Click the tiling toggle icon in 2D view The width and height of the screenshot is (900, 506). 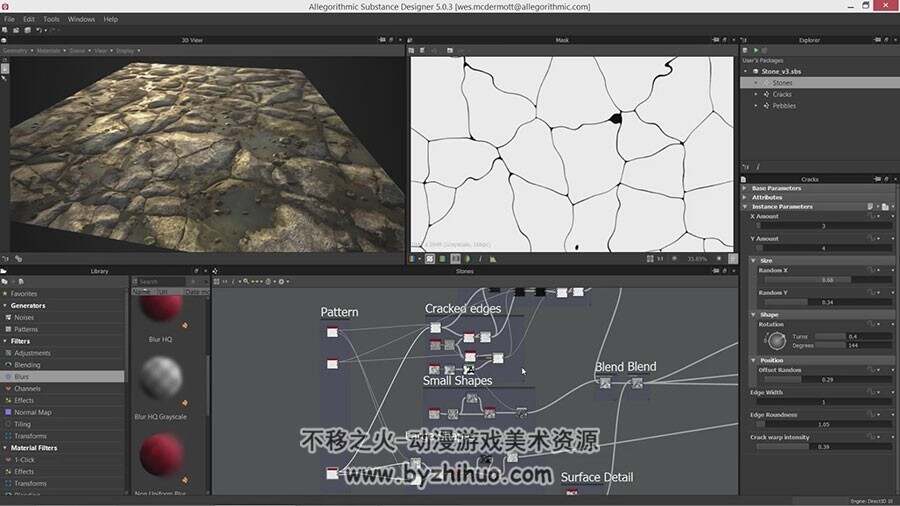point(430,259)
